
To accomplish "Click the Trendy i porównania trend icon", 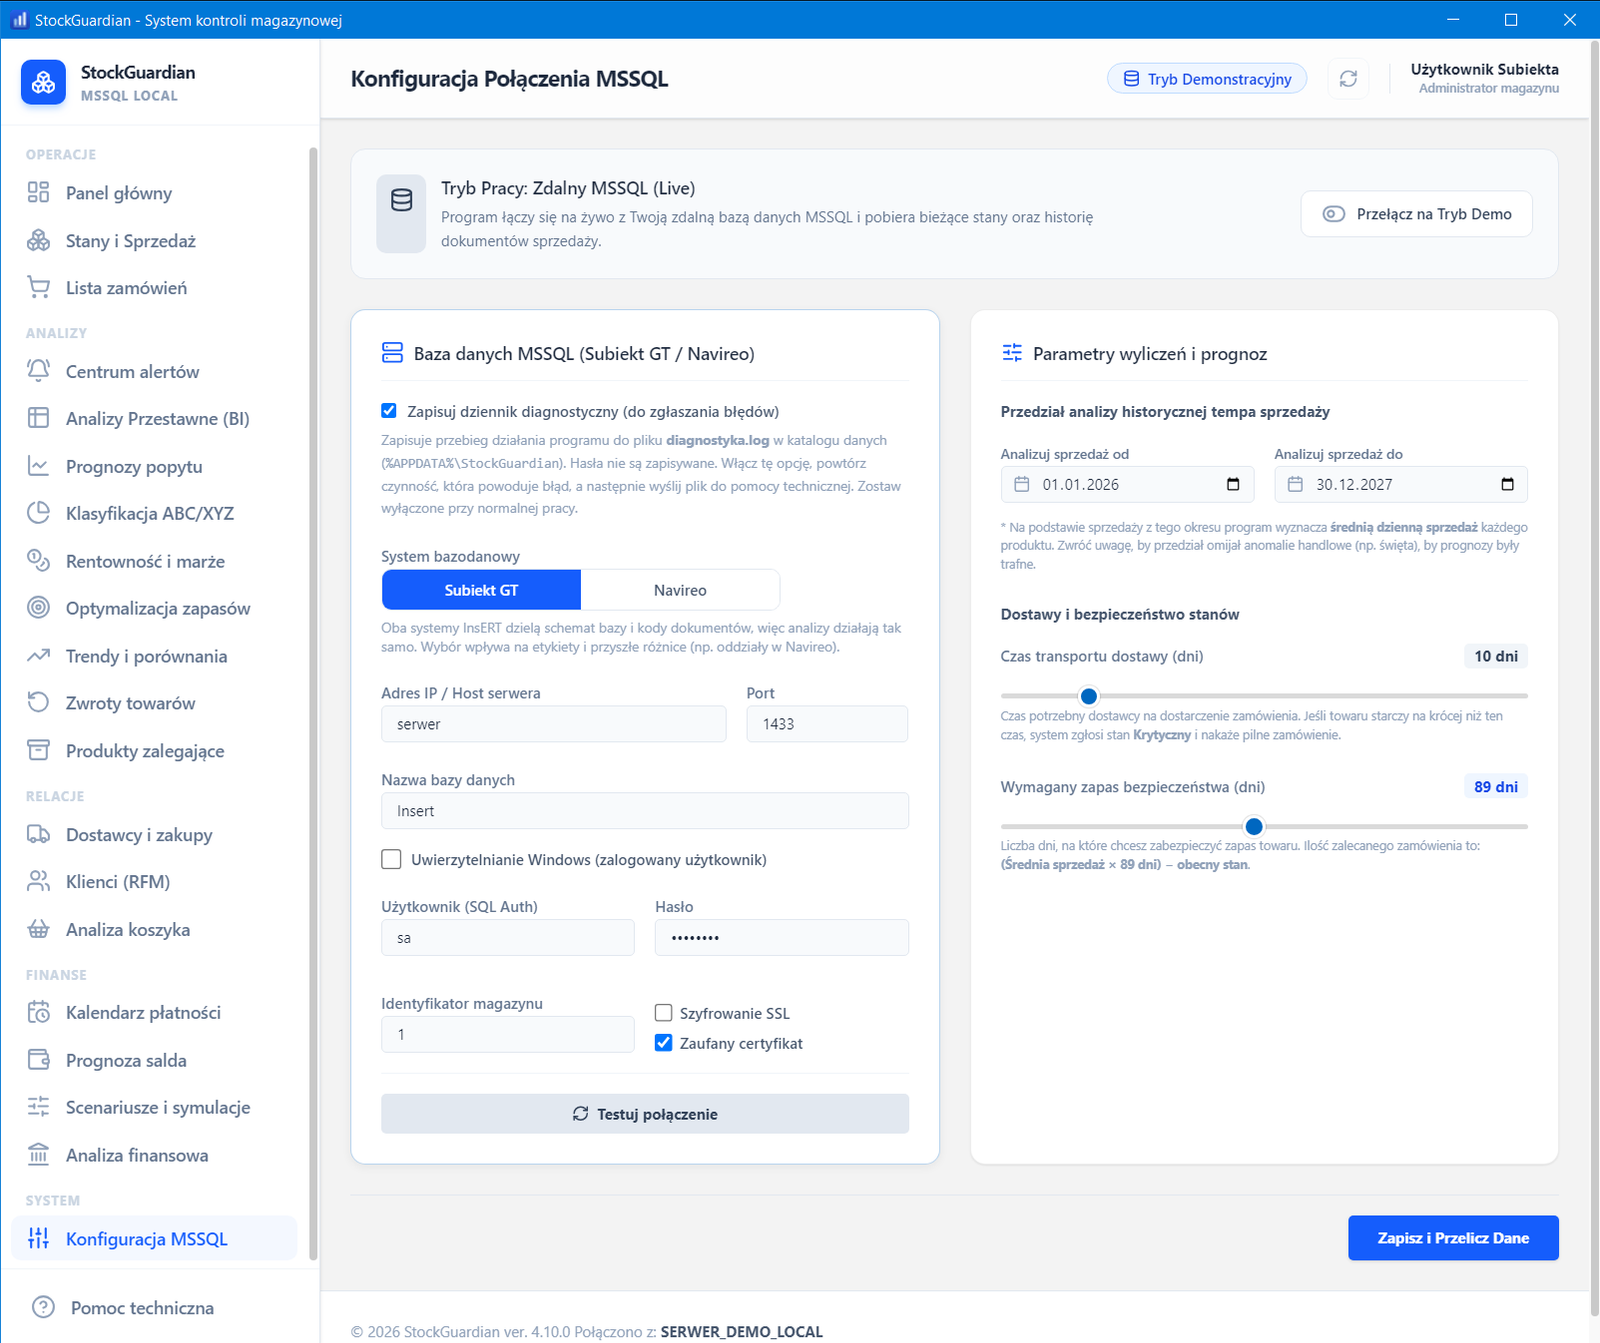I will 38,656.
